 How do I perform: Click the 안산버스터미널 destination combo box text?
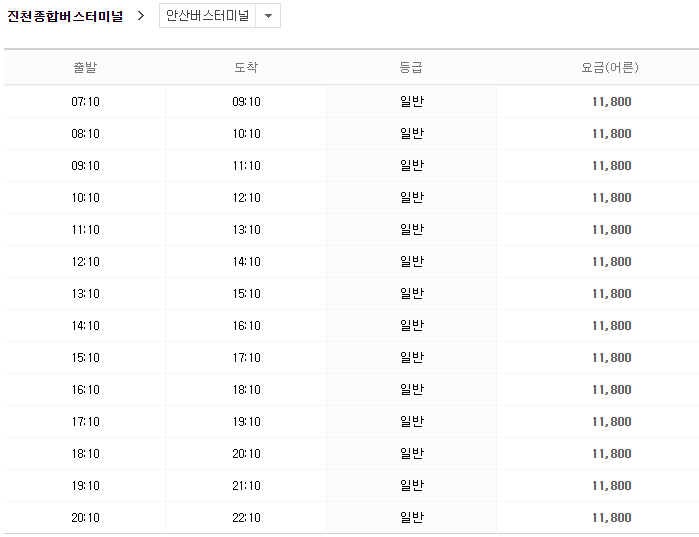(x=207, y=16)
